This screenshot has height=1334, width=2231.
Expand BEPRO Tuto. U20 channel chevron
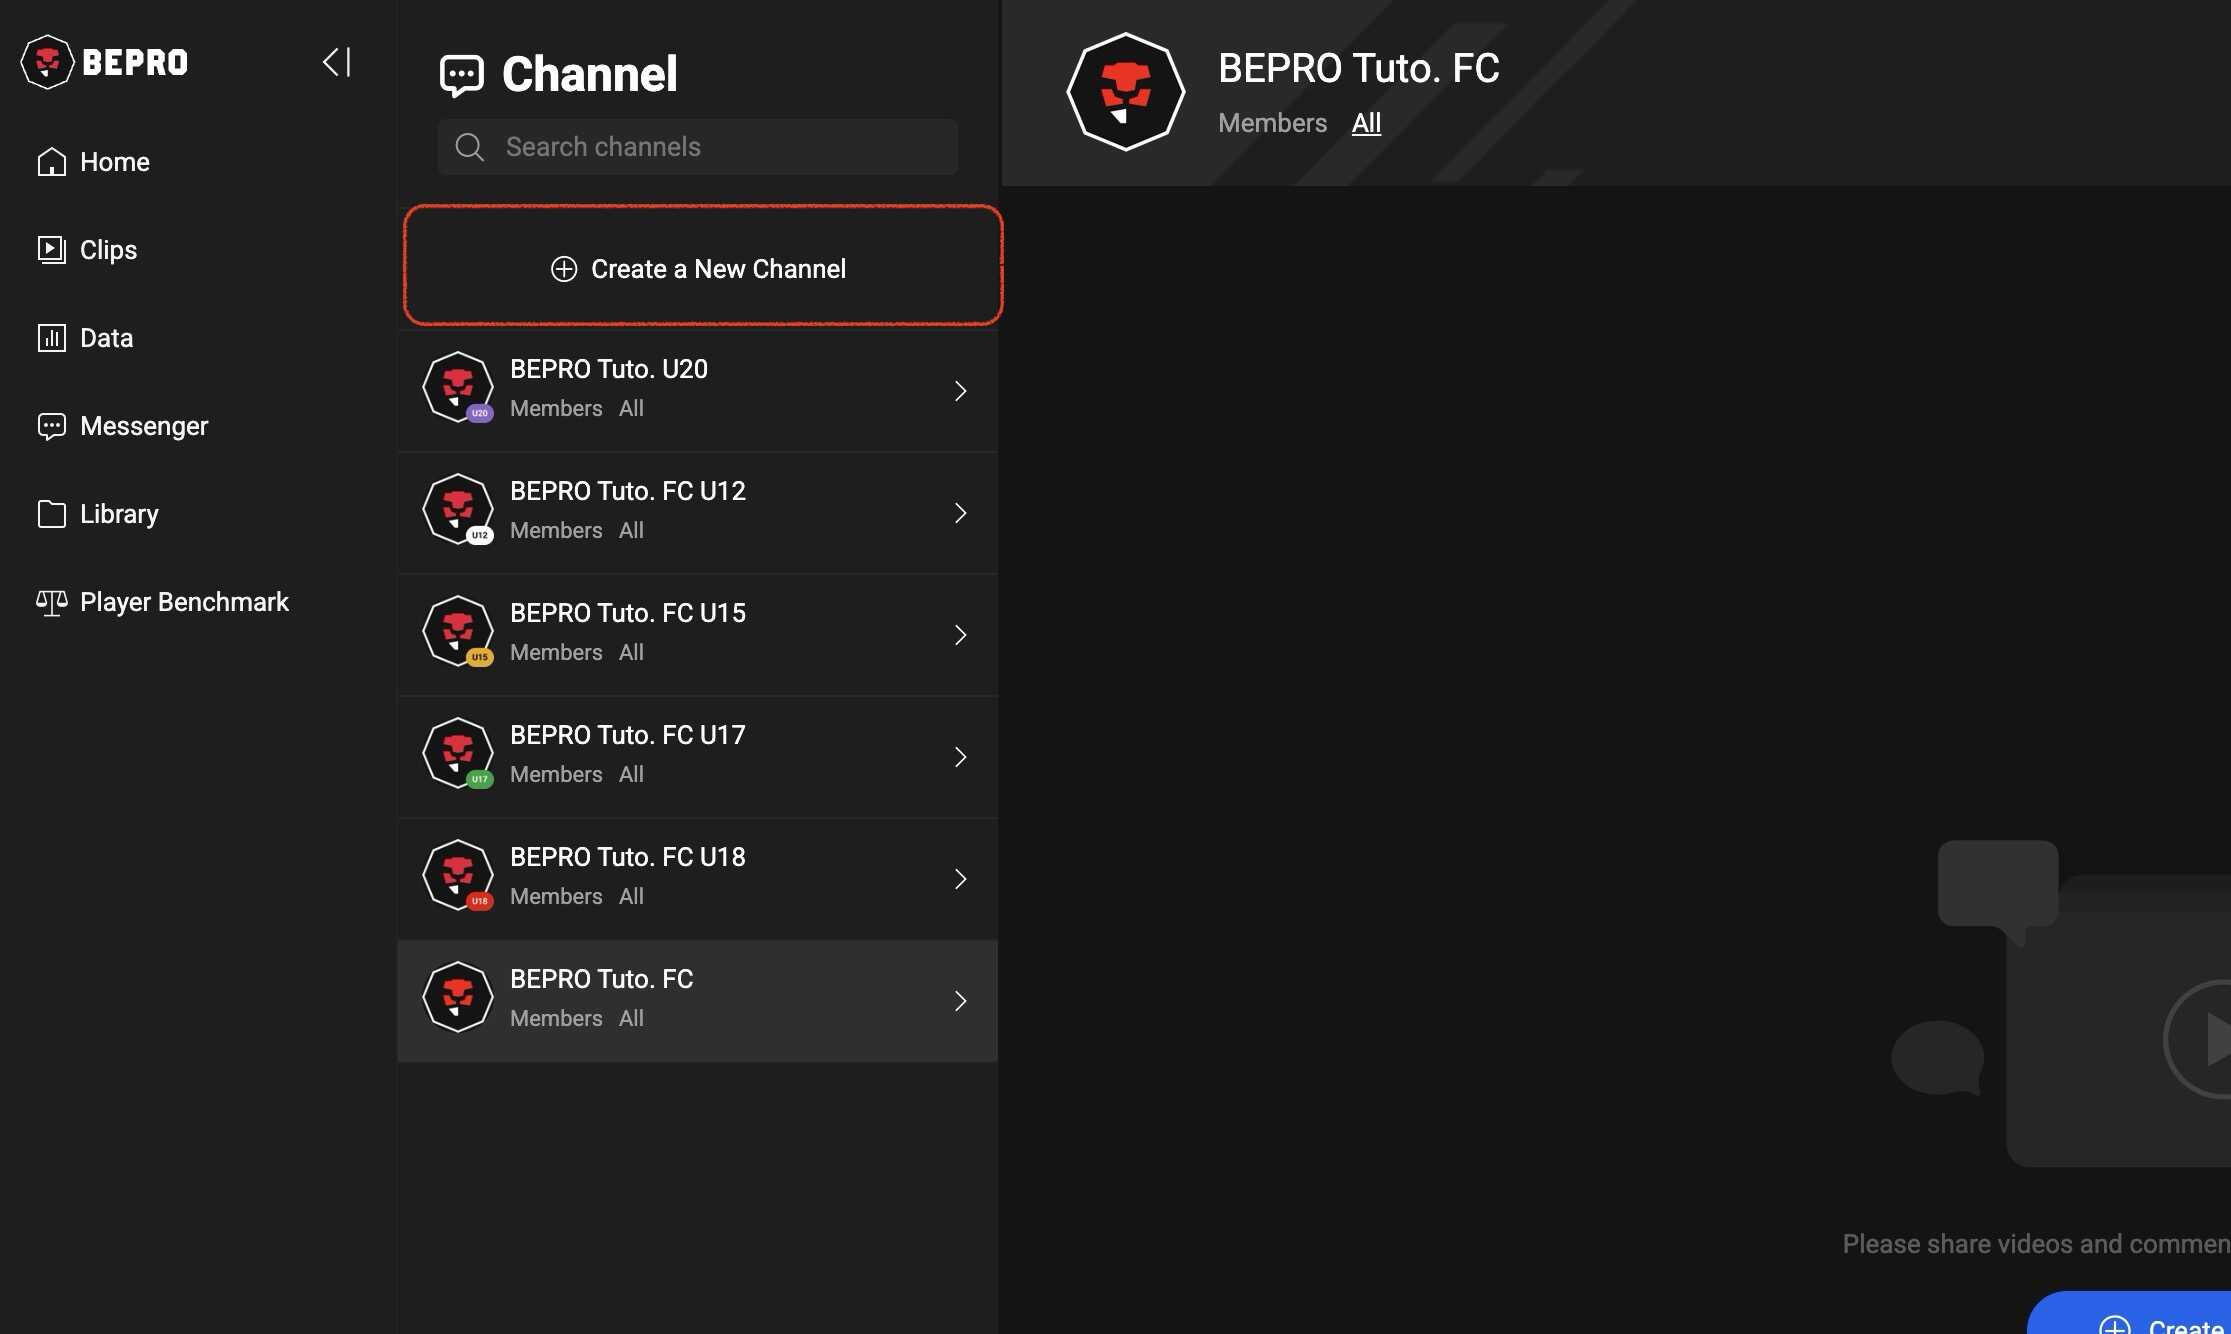pyautogui.click(x=960, y=391)
